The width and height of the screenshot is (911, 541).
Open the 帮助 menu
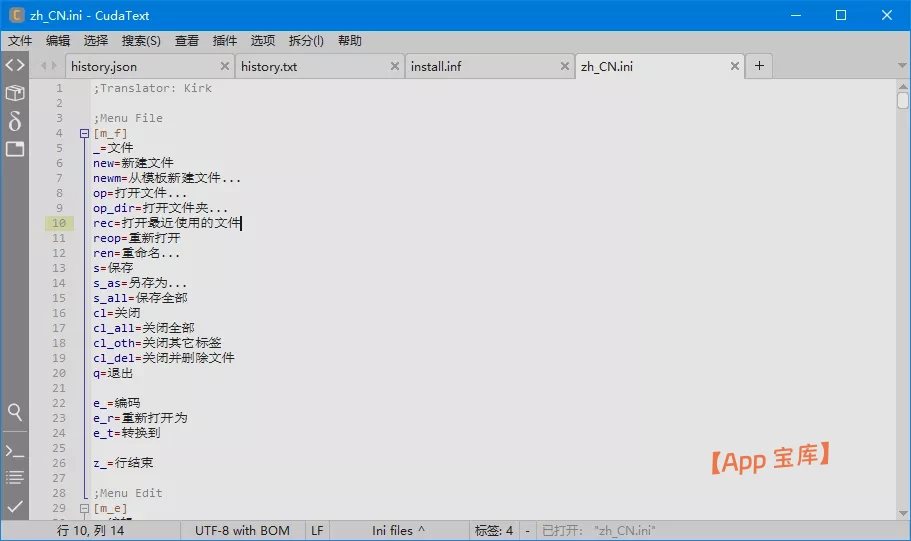[x=350, y=41]
